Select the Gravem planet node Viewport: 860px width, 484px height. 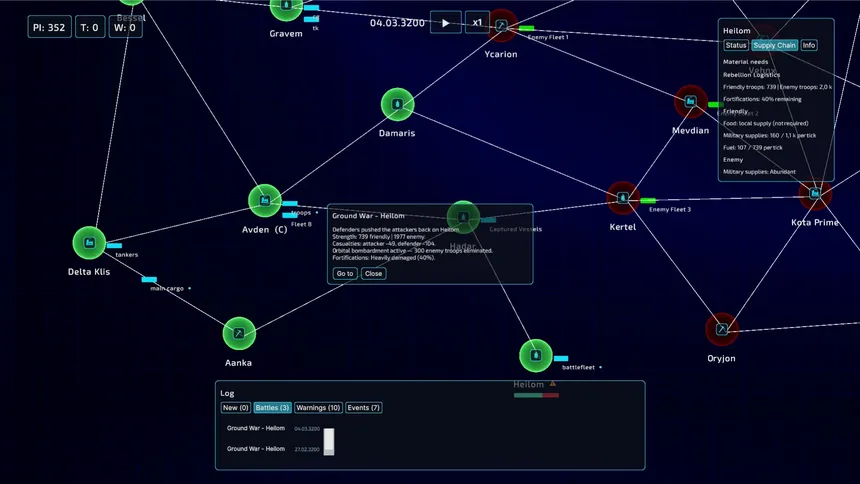tap(286, 7)
